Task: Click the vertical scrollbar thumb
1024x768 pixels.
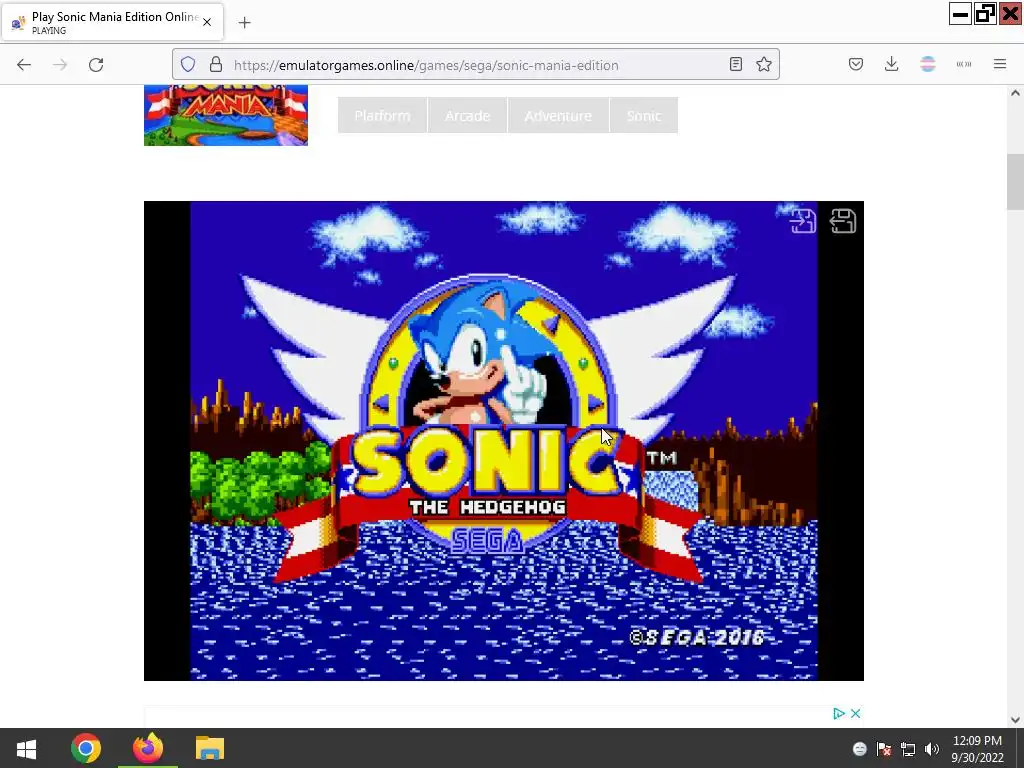Action: [x=1015, y=182]
